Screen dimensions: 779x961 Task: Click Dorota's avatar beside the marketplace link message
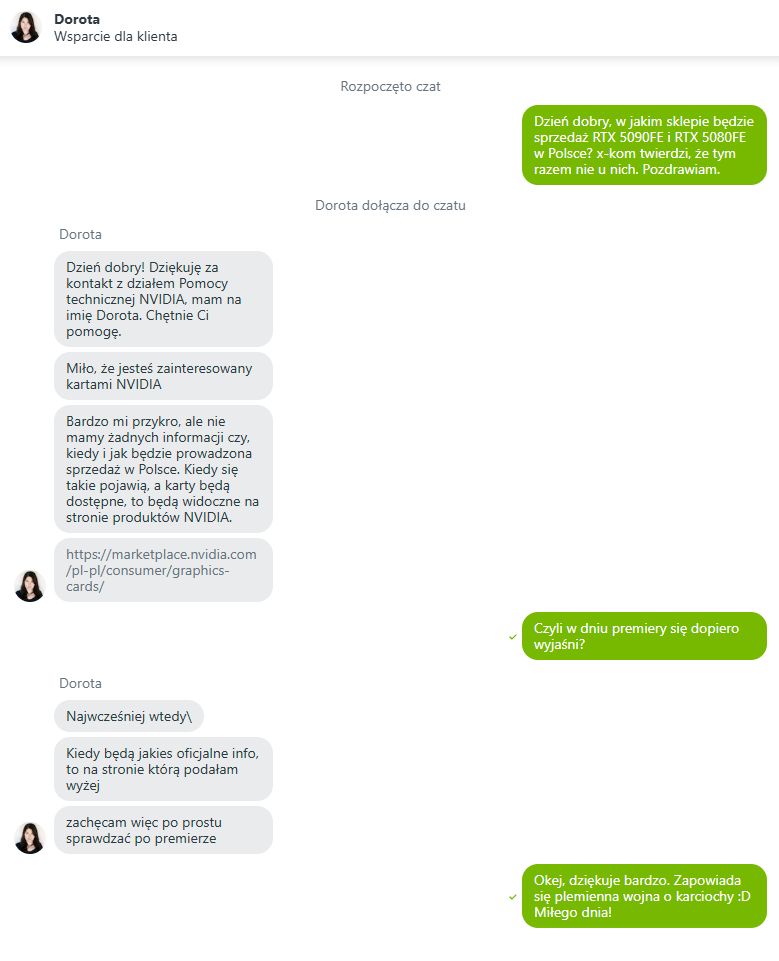tap(30, 586)
